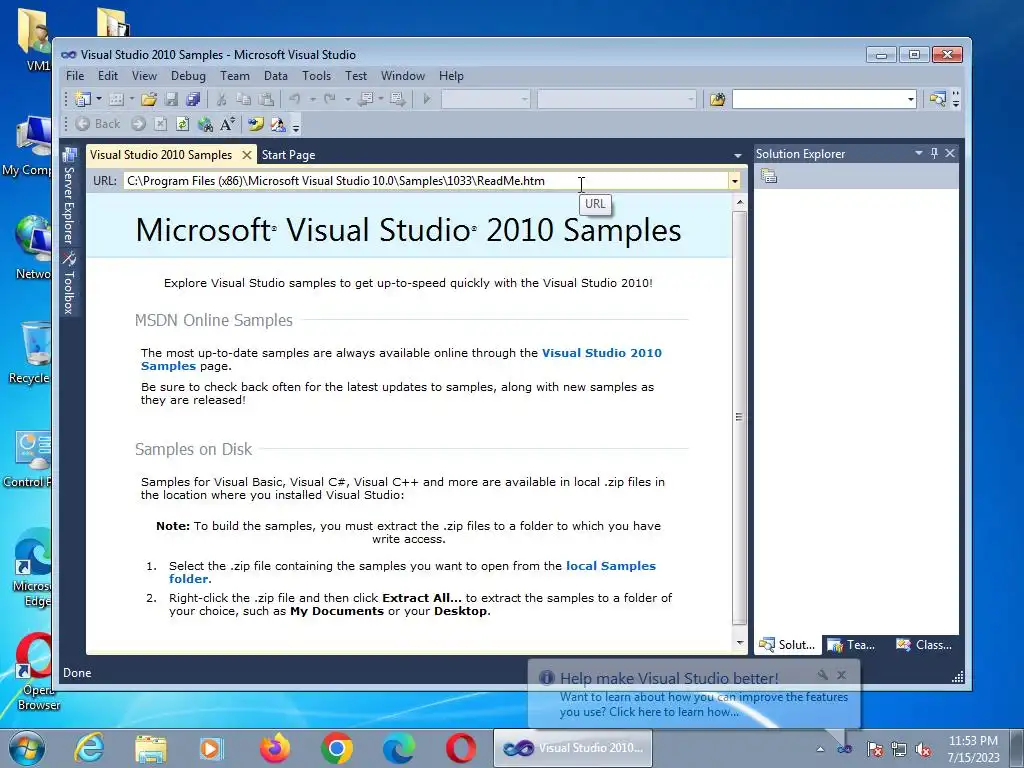Click the Navigate Forward toolbar icon
This screenshot has width=1024, height=768.
pyautogui.click(x=397, y=99)
